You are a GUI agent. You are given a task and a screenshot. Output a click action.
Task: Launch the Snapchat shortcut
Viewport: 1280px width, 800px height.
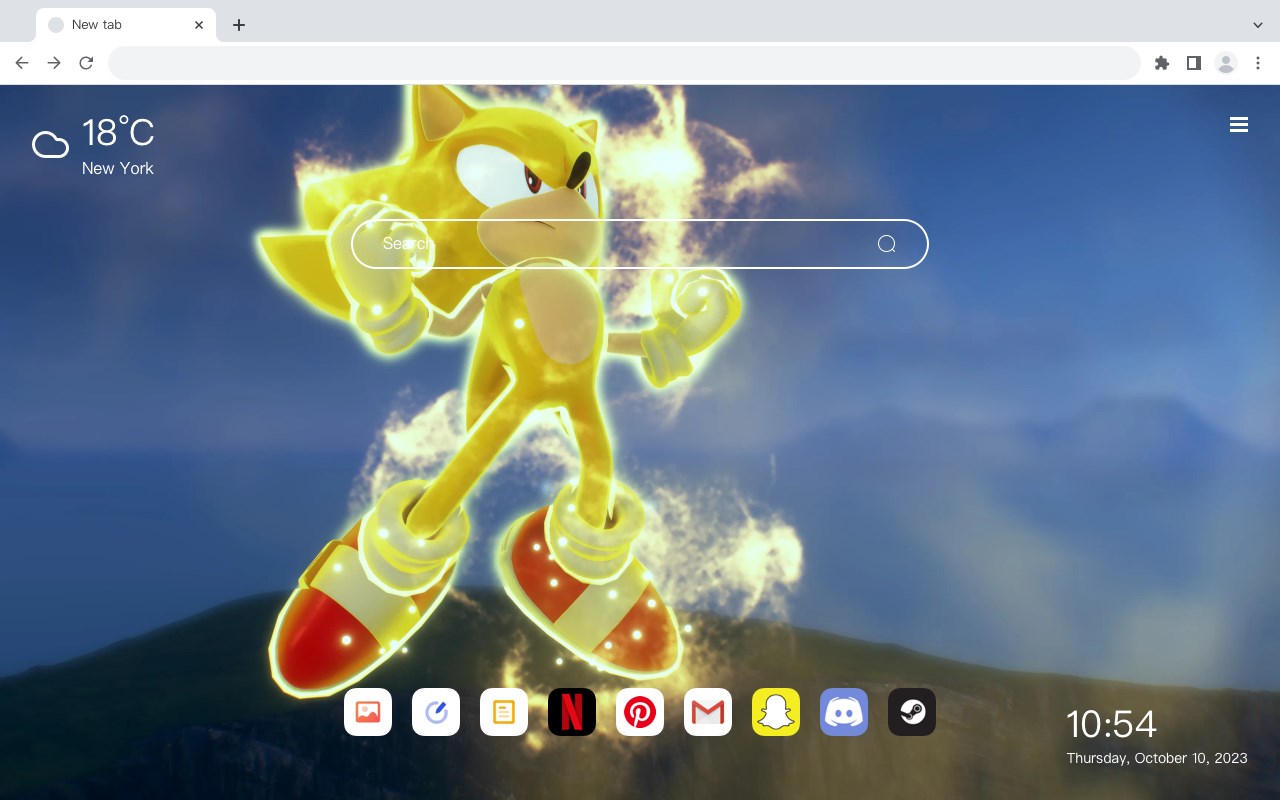776,712
